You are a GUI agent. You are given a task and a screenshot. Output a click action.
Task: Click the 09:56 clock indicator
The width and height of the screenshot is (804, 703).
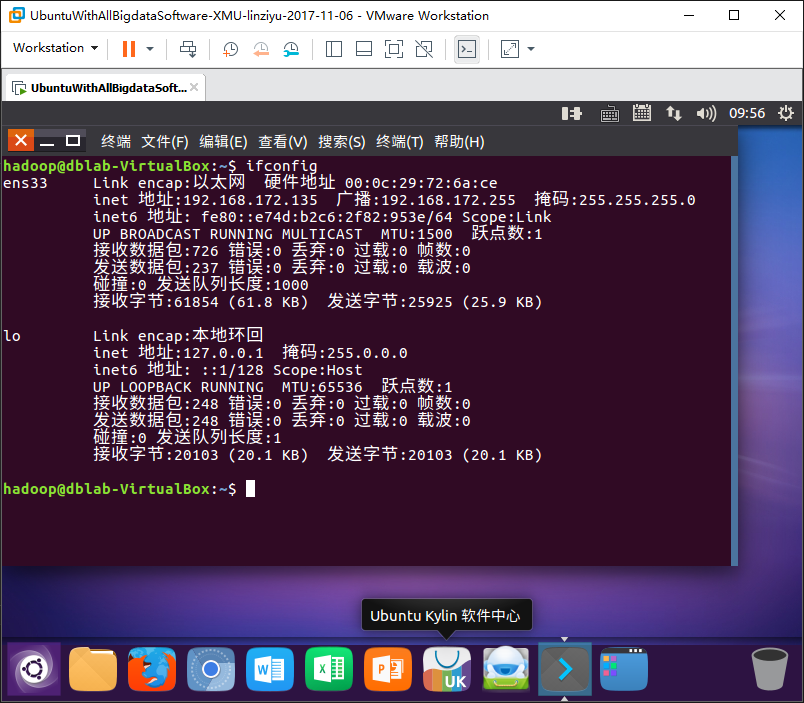(x=747, y=113)
